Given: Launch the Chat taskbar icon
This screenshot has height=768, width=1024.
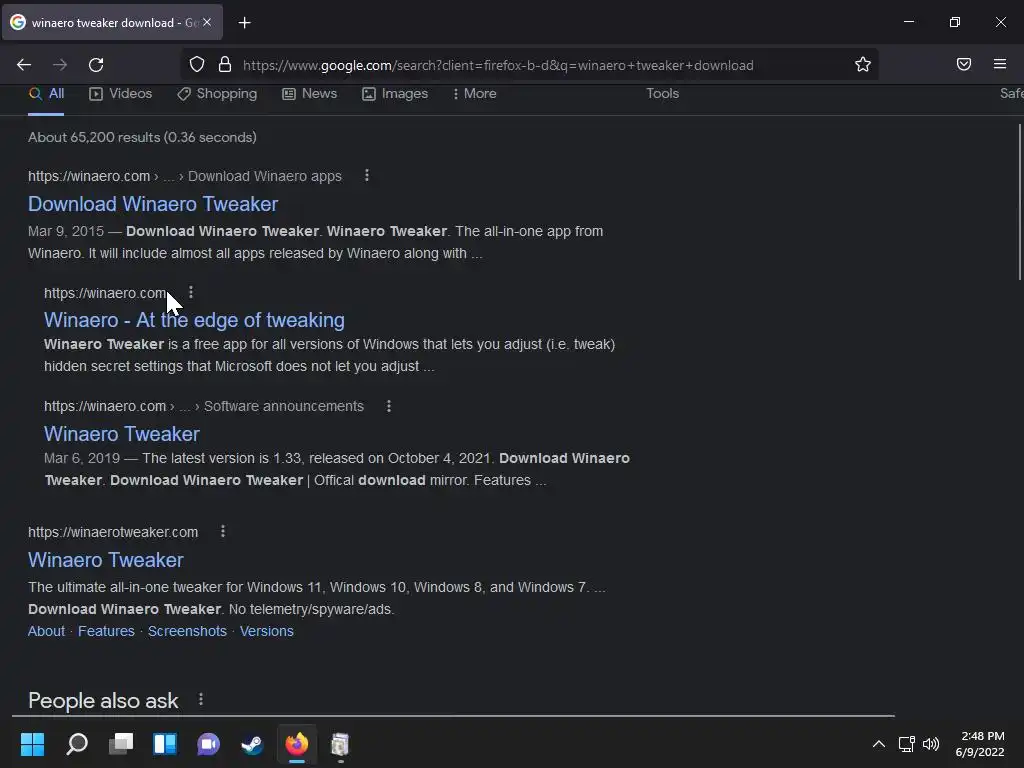Looking at the screenshot, I should [208, 744].
